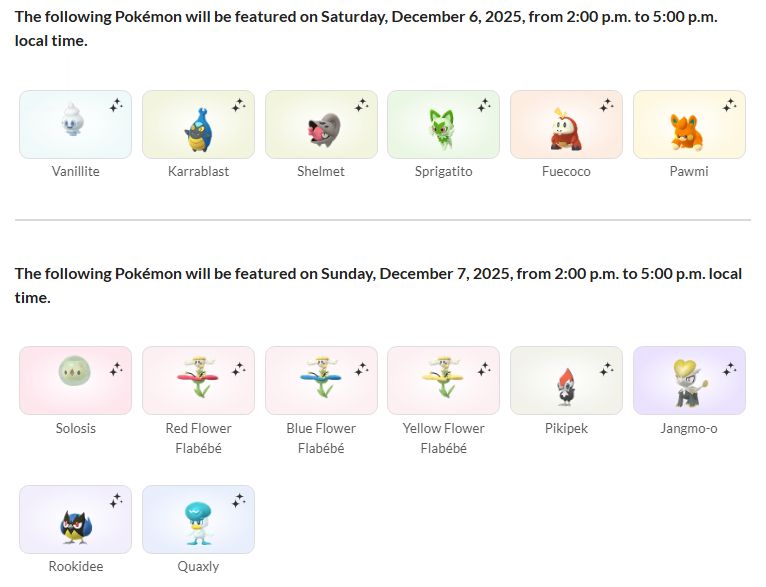Select the Vanillite Pokémon card
Screen dimensions: 766x587
75,124
